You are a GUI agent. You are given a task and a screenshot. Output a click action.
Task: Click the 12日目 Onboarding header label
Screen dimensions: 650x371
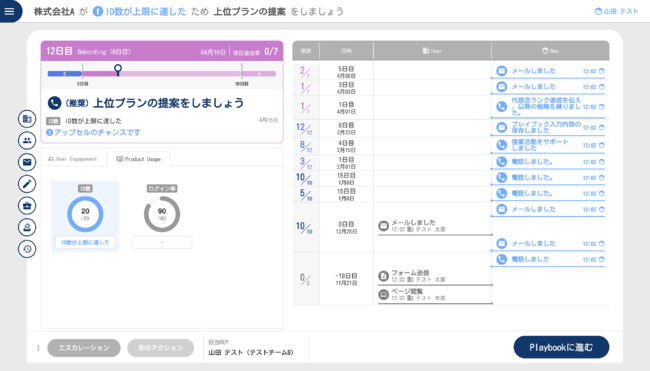(88, 51)
